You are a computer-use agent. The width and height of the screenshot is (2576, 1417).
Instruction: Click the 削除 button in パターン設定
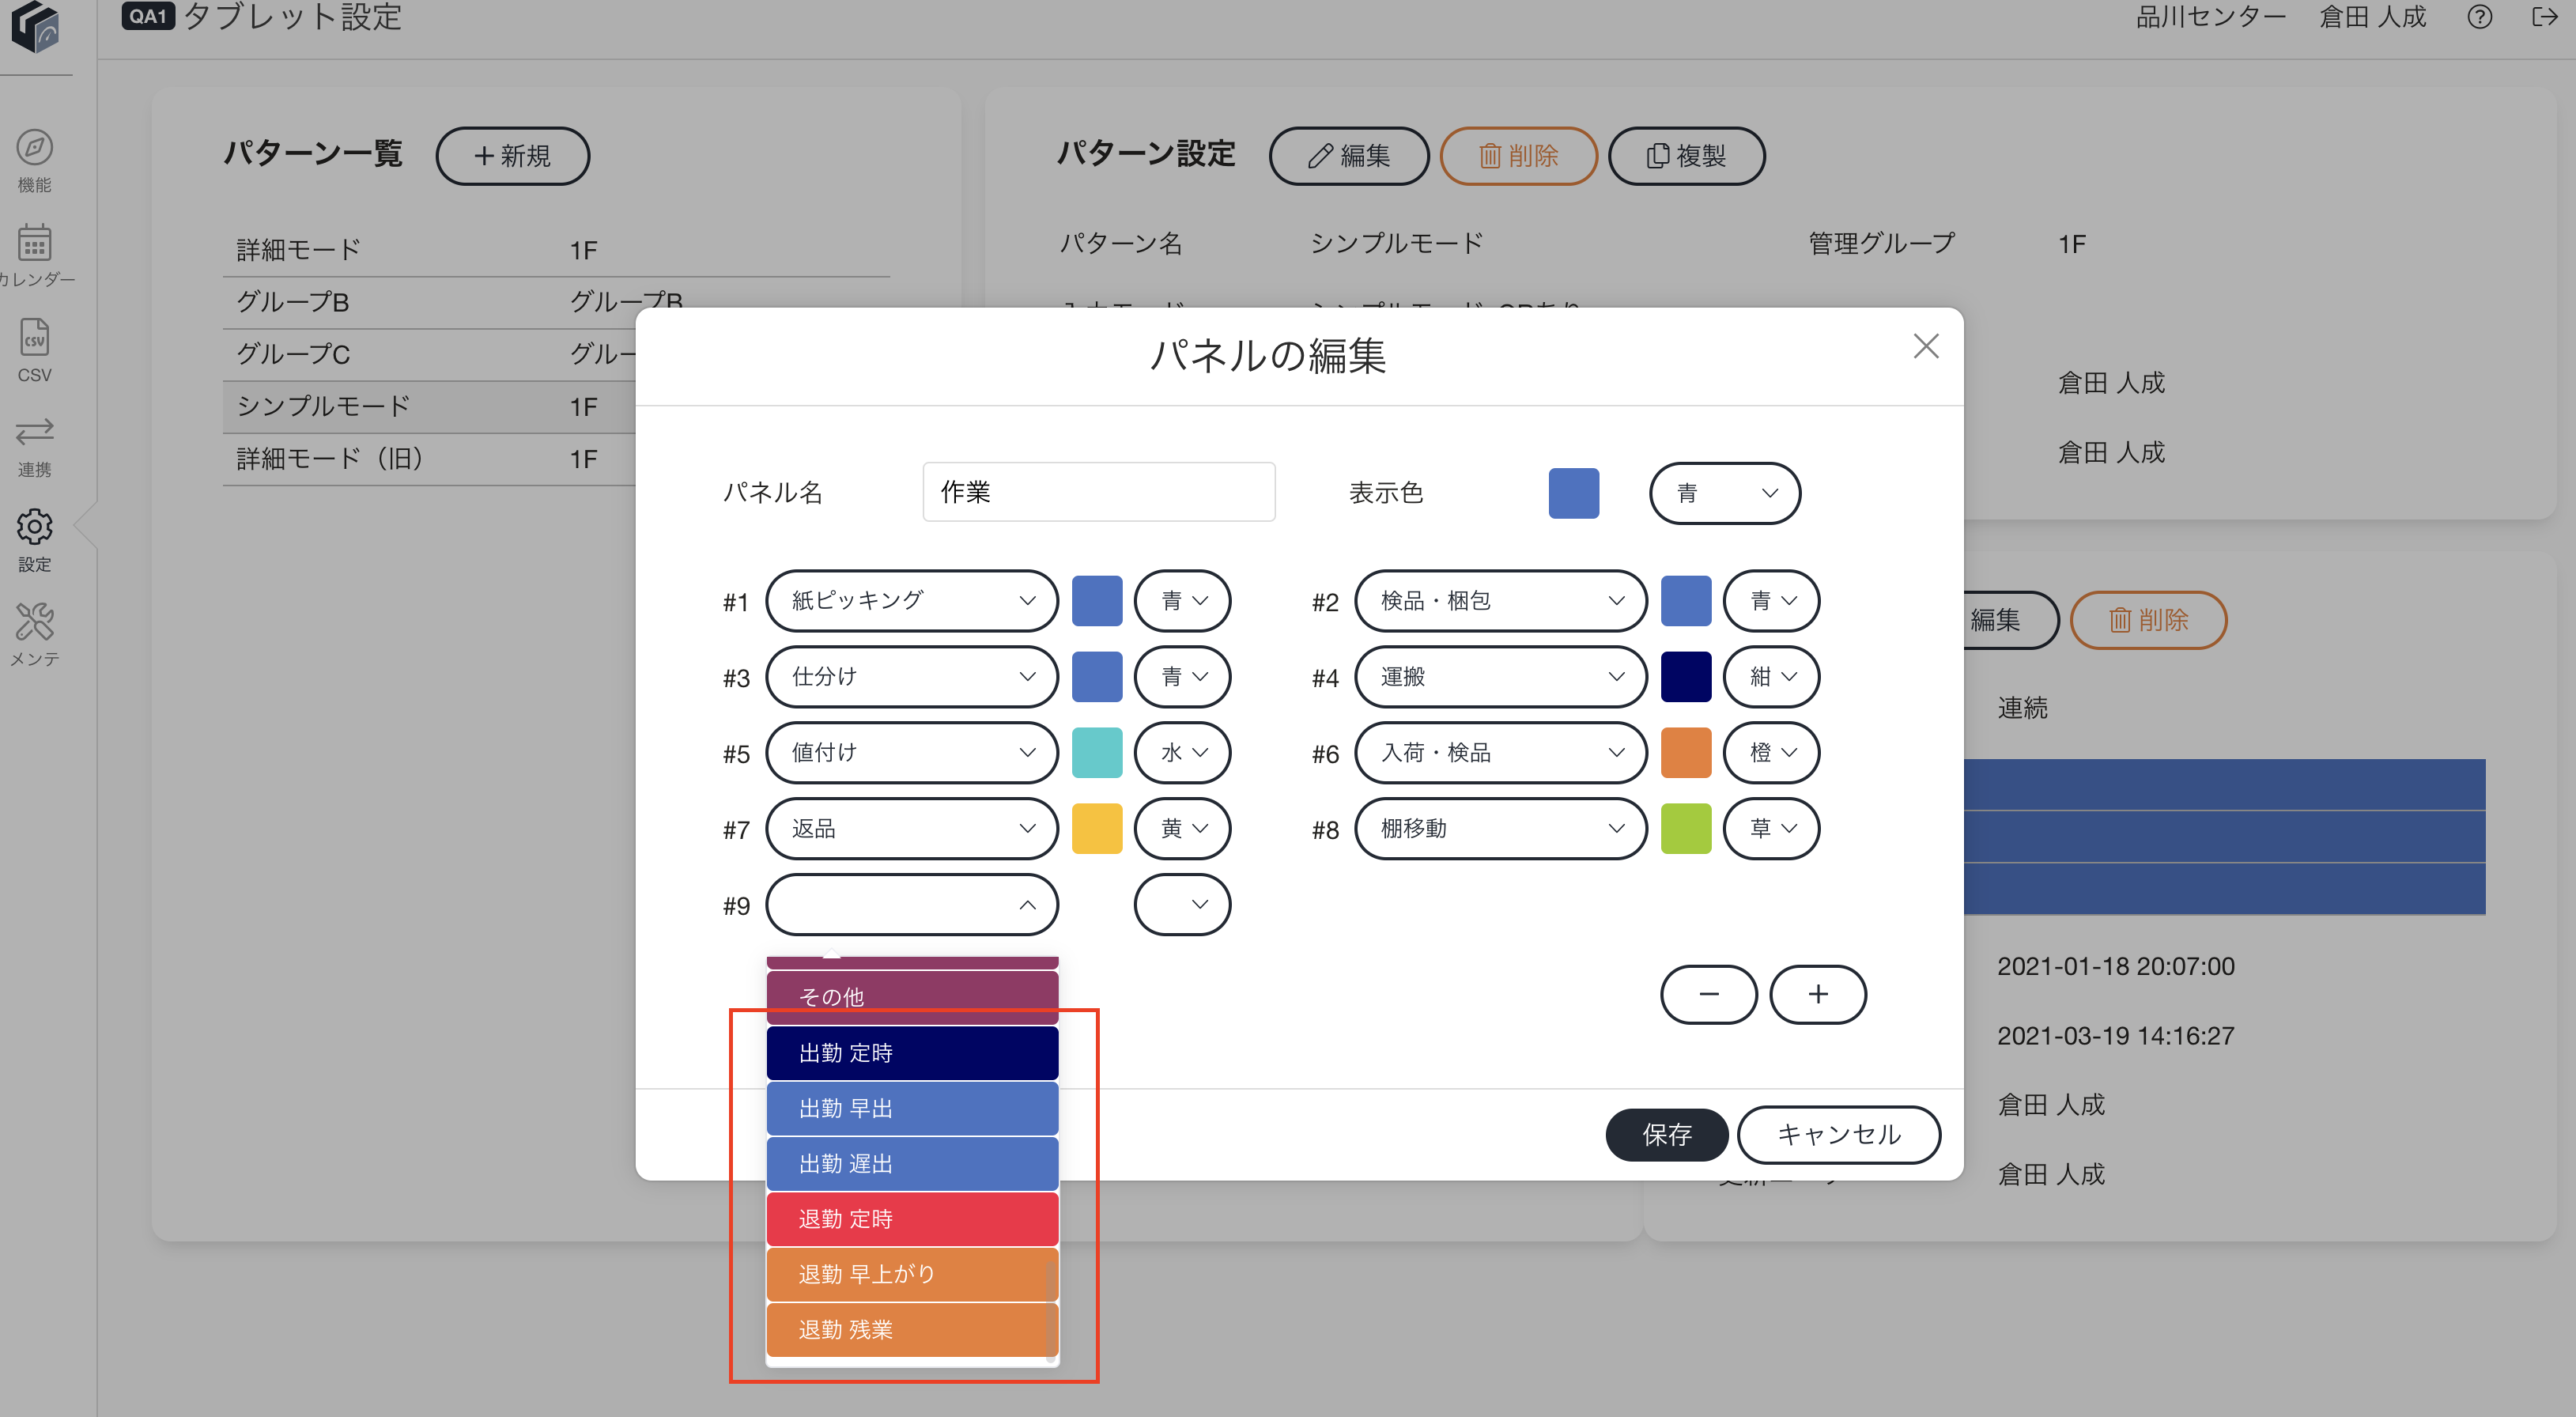(1518, 156)
